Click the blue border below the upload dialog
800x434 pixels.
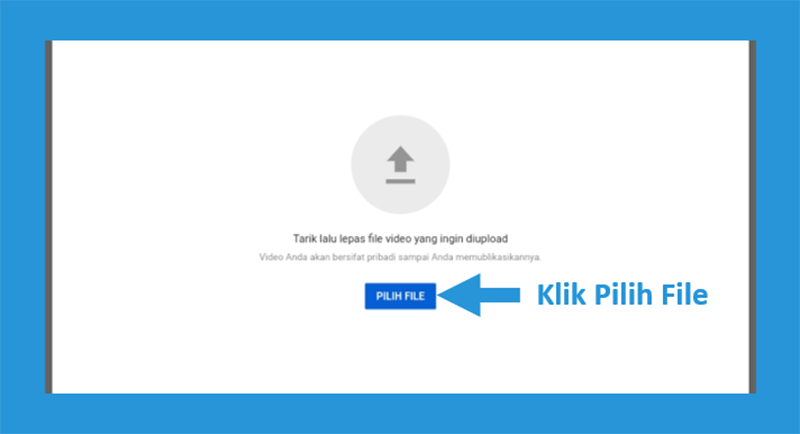point(400,414)
